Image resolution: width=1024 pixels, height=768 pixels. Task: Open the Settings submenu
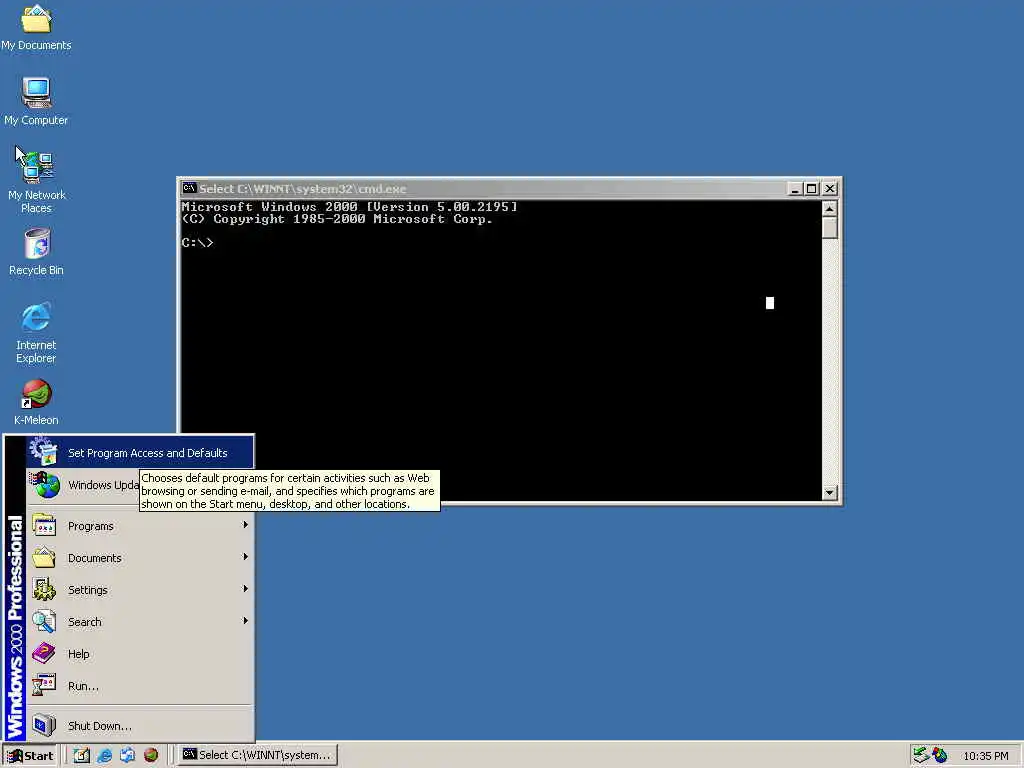(140, 590)
